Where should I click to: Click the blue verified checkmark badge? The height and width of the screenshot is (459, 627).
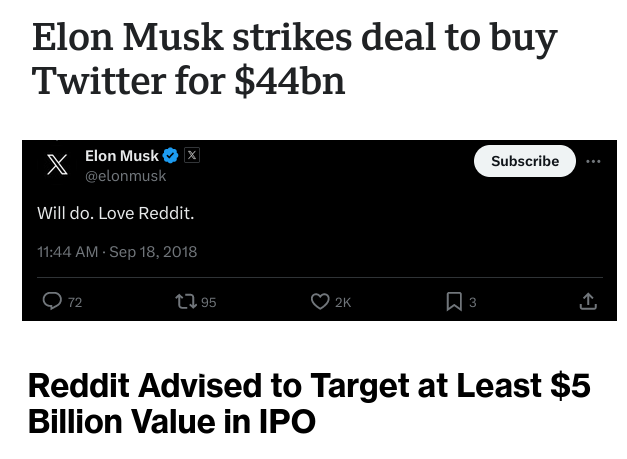pos(171,156)
